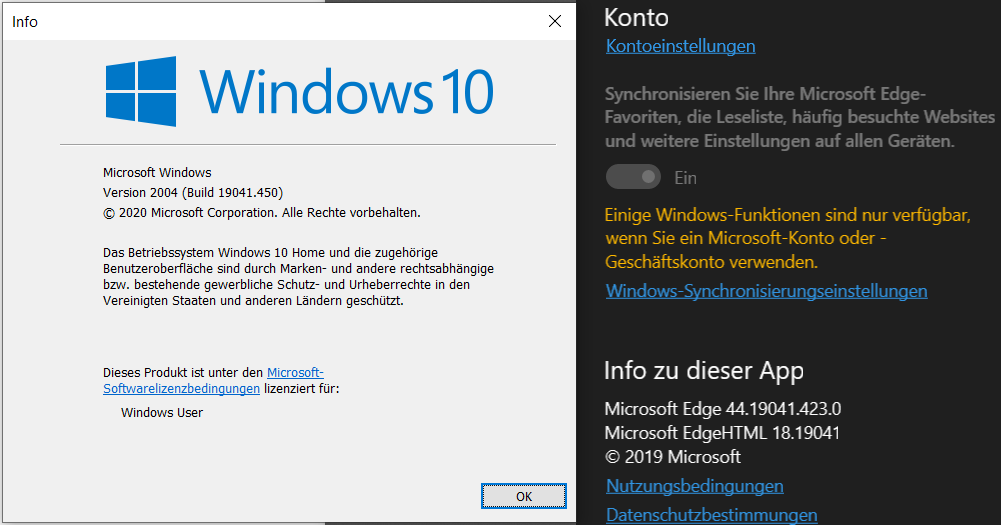Screen dimensions: 1001x525
Task: Open the Windows-Synchronisierungseinstellungen link
Action: point(766,291)
